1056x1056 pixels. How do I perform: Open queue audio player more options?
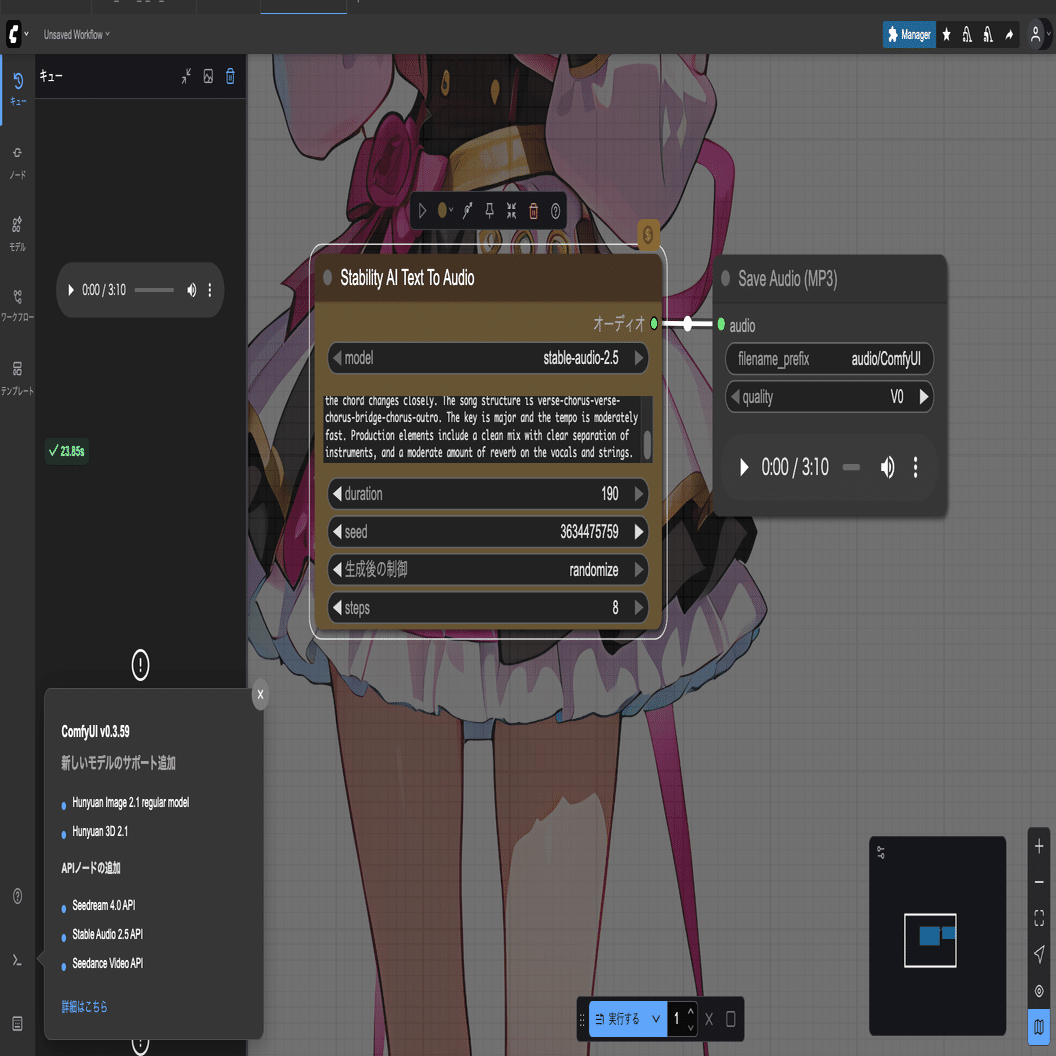210,290
